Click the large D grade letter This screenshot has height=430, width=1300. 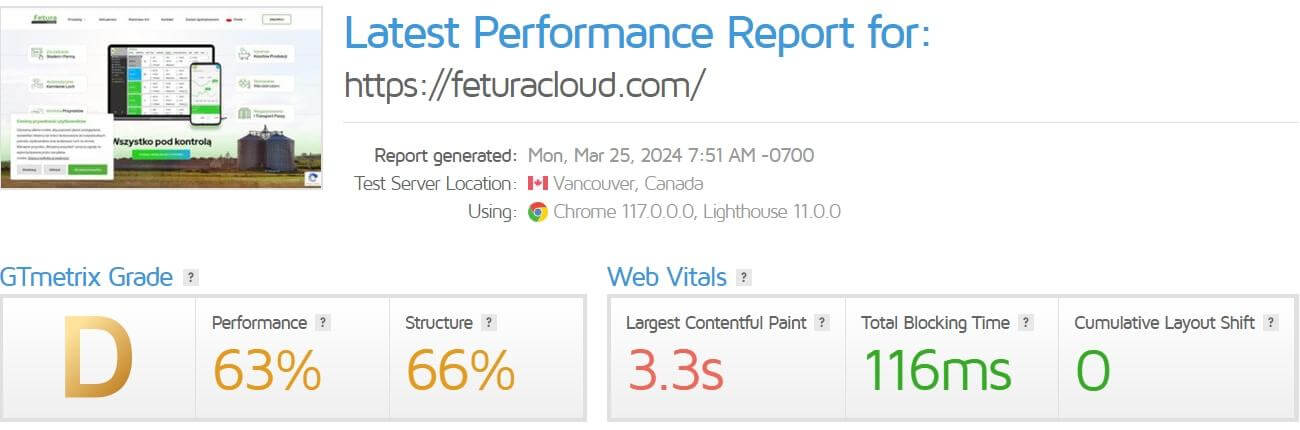pyautogui.click(x=98, y=357)
